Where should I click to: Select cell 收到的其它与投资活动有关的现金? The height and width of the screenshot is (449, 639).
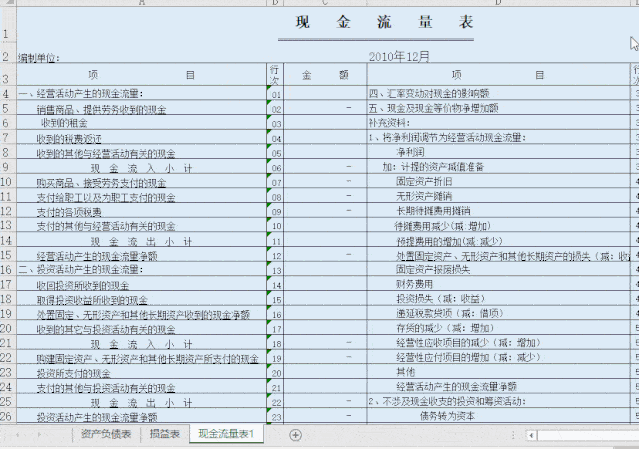(141, 328)
